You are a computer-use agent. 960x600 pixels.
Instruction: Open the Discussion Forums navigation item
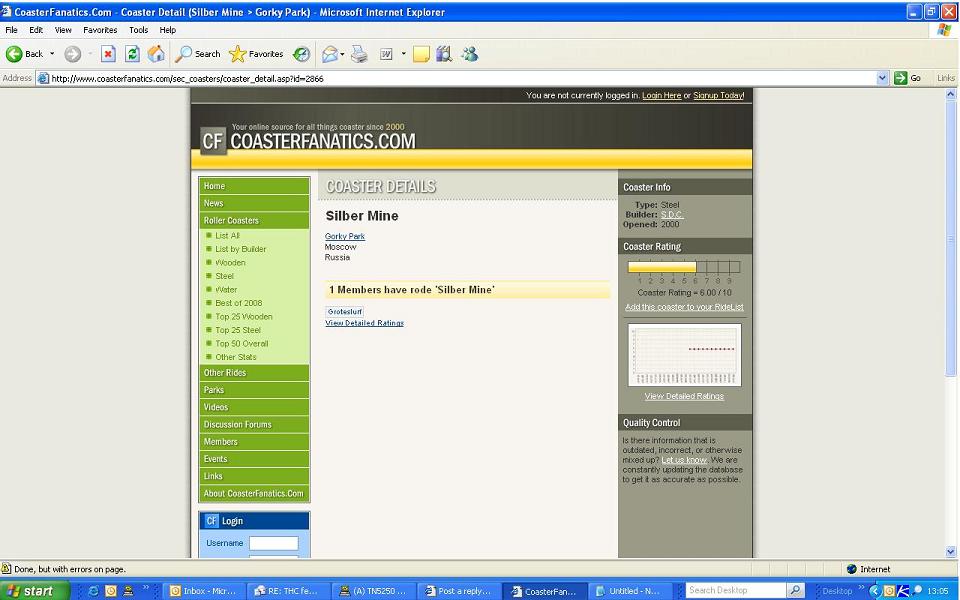[254, 424]
